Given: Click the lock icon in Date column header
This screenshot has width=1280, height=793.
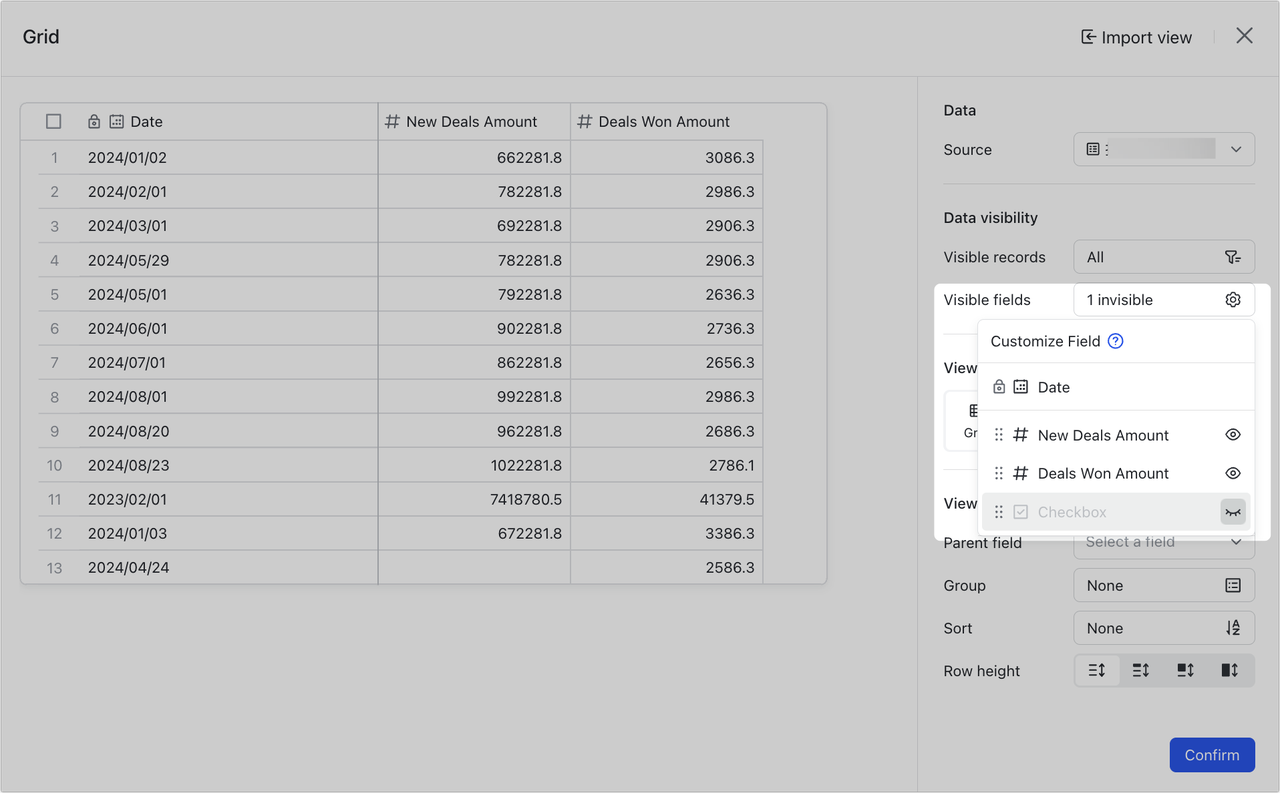Looking at the screenshot, I should click(x=94, y=121).
